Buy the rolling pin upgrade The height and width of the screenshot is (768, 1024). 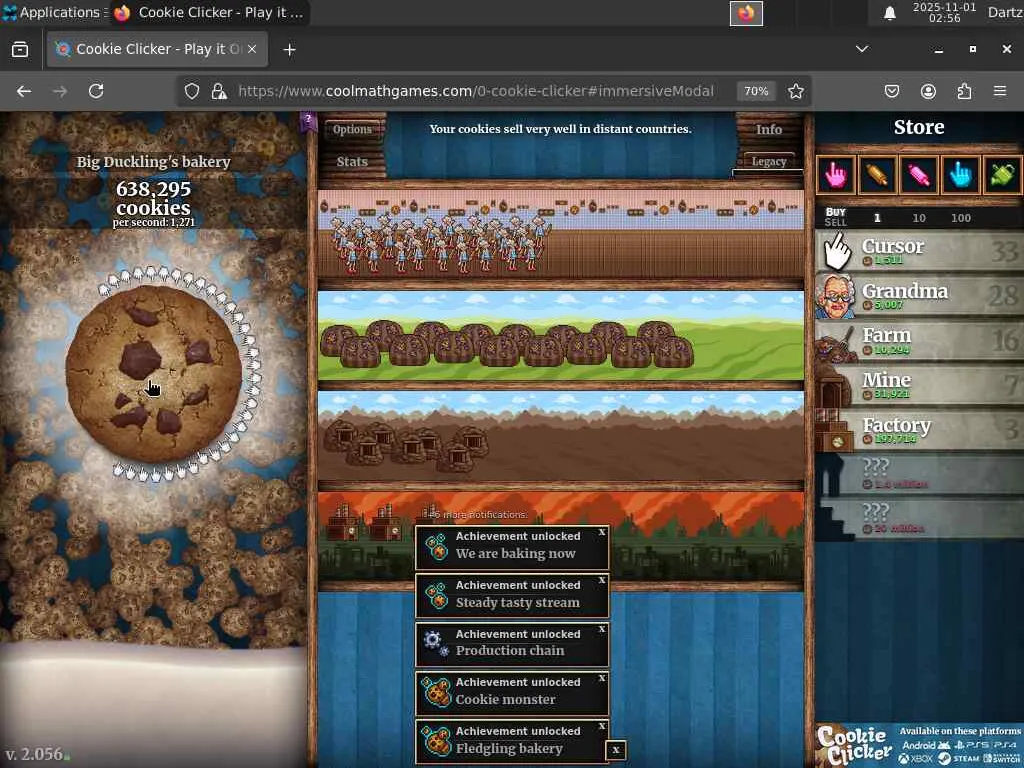click(x=877, y=174)
